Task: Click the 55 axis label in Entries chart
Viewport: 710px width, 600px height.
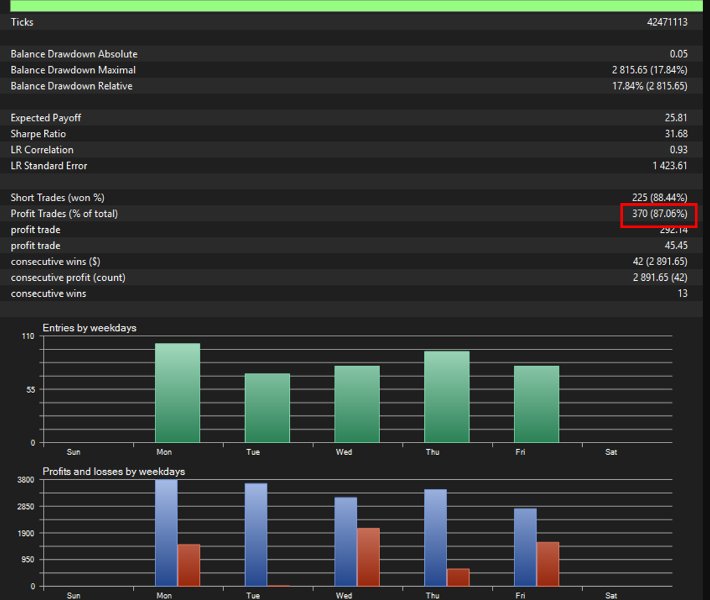Action: [30, 389]
